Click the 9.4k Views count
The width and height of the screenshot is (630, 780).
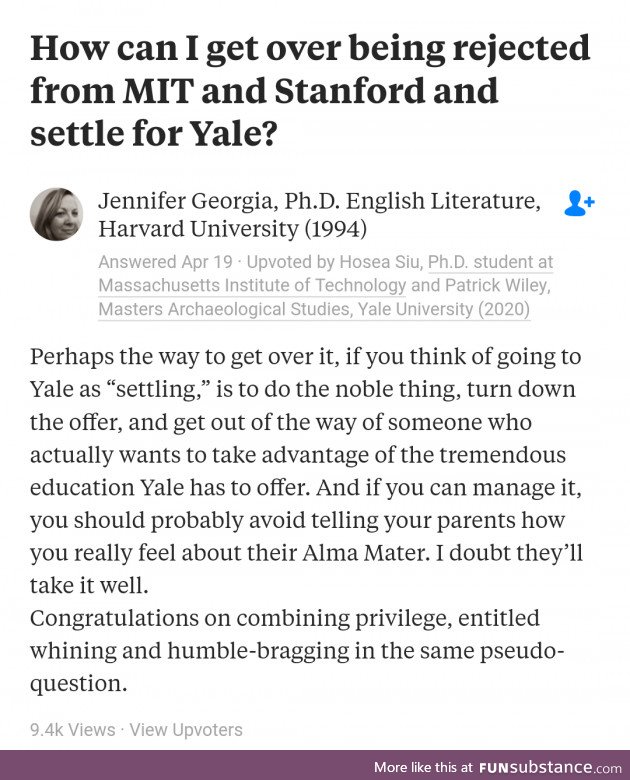73,730
